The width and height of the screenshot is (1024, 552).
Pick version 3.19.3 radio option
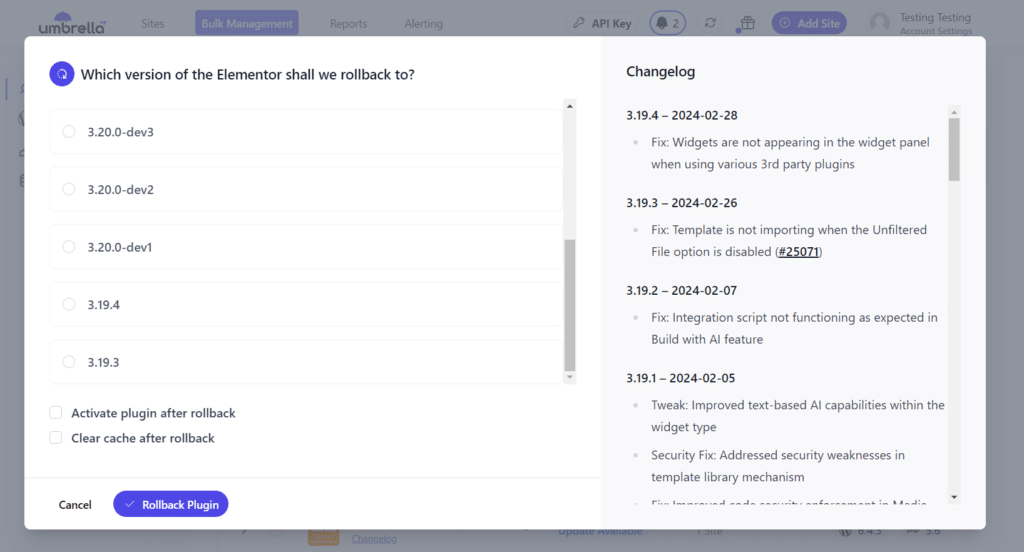(x=69, y=361)
